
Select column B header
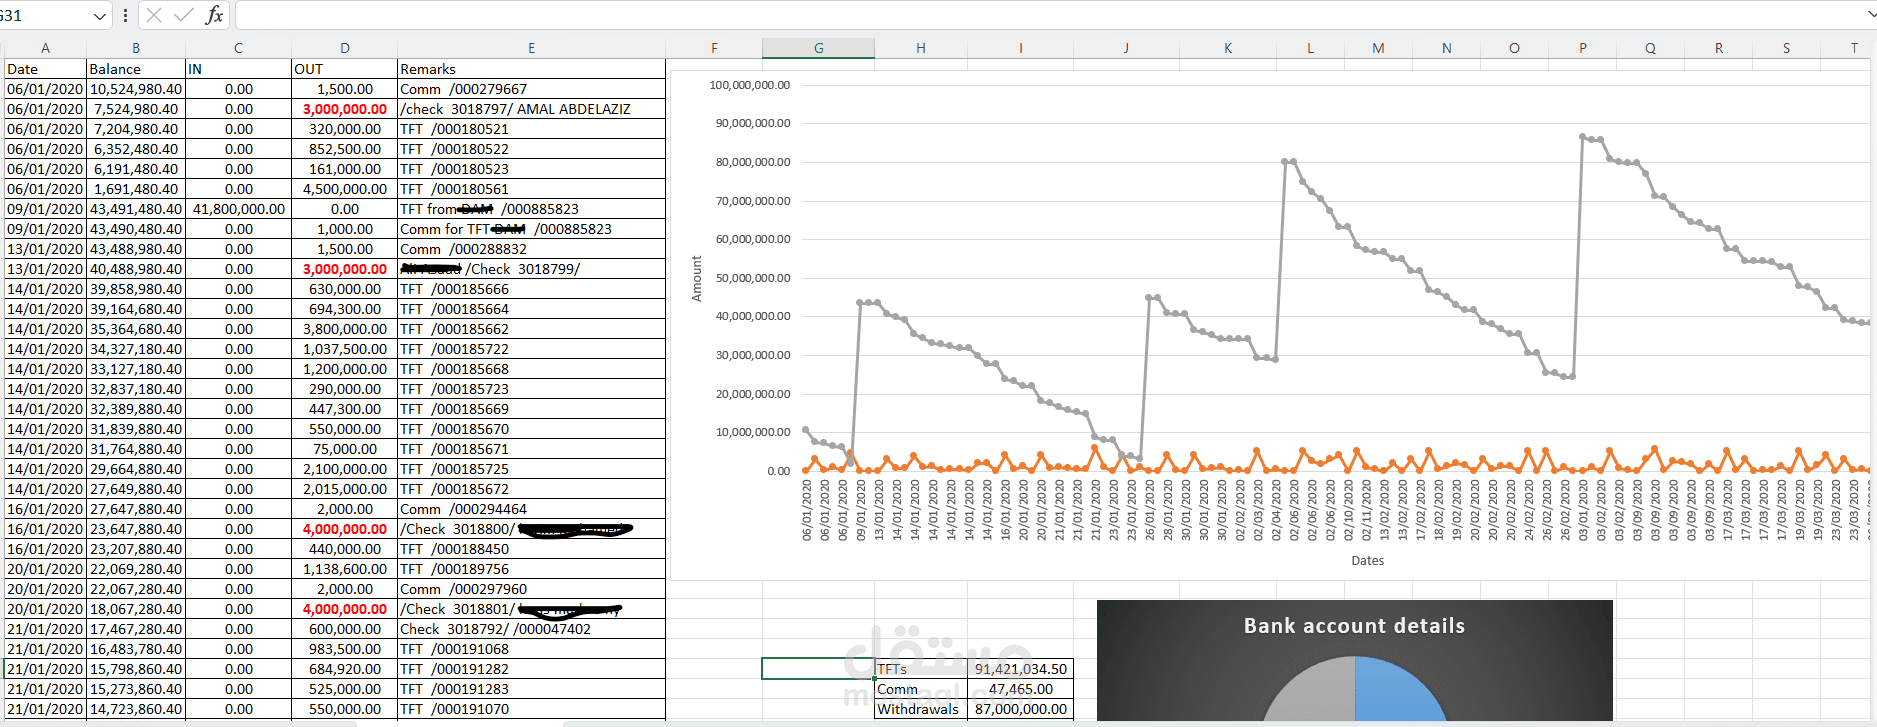pos(136,48)
